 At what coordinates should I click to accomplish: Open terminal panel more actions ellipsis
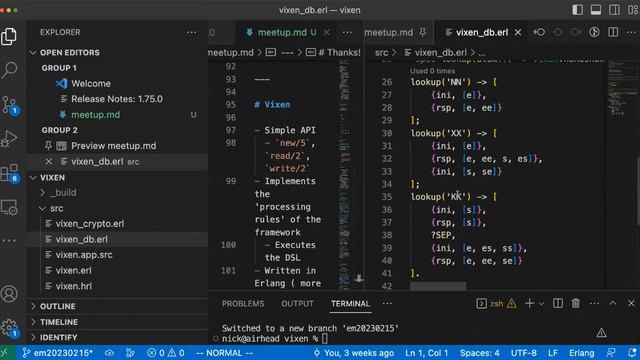pos(594,303)
